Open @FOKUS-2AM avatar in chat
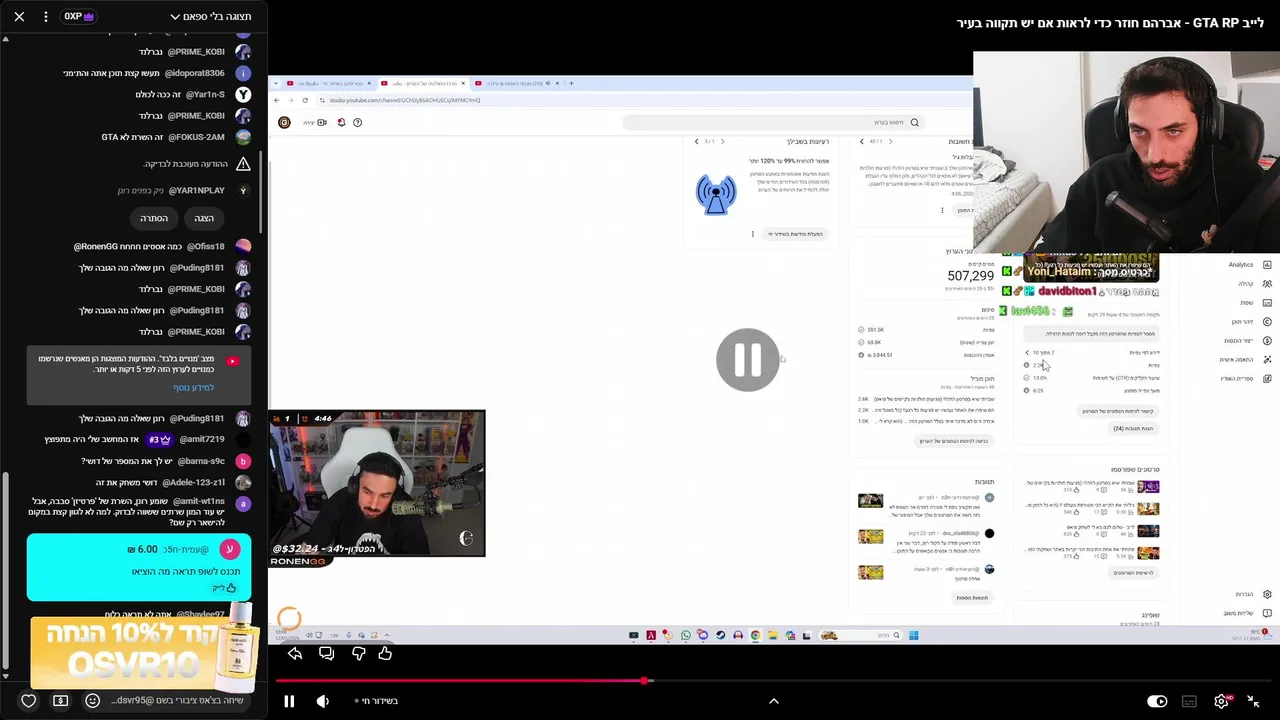 243,137
